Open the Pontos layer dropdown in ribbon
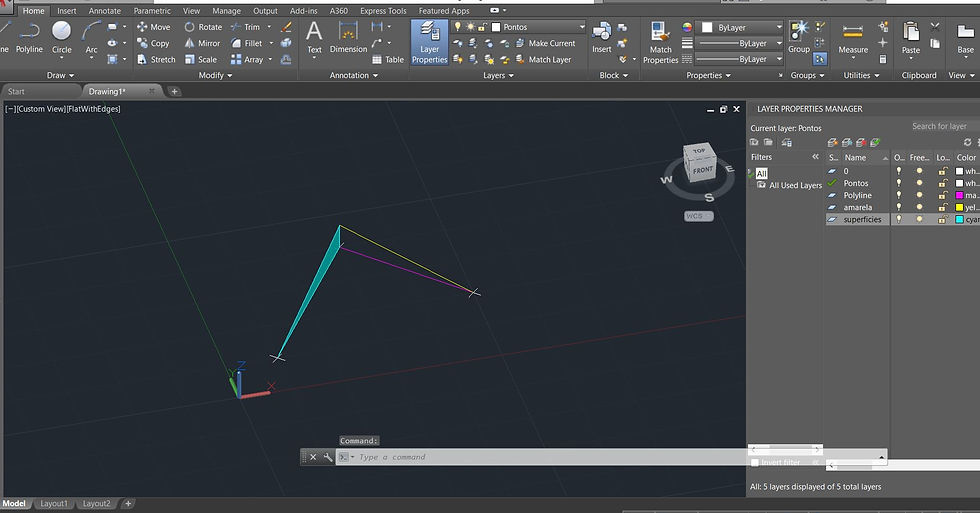 click(582, 27)
